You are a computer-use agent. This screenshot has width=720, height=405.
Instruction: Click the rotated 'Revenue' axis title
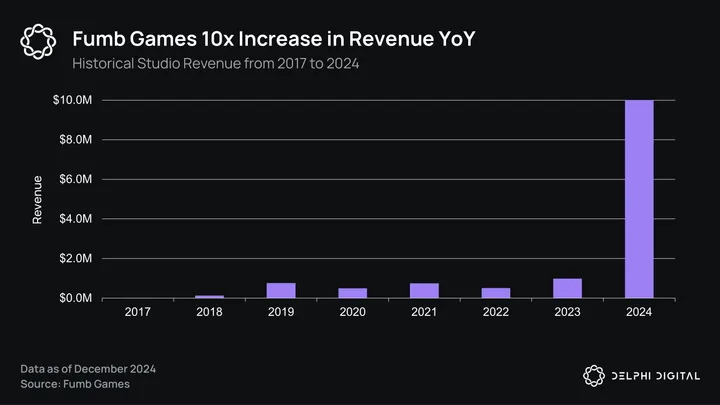click(x=37, y=199)
